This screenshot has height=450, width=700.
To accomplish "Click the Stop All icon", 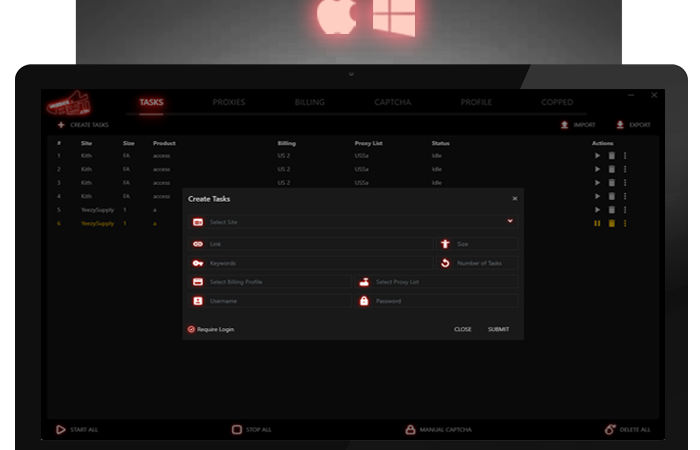I will (x=237, y=429).
